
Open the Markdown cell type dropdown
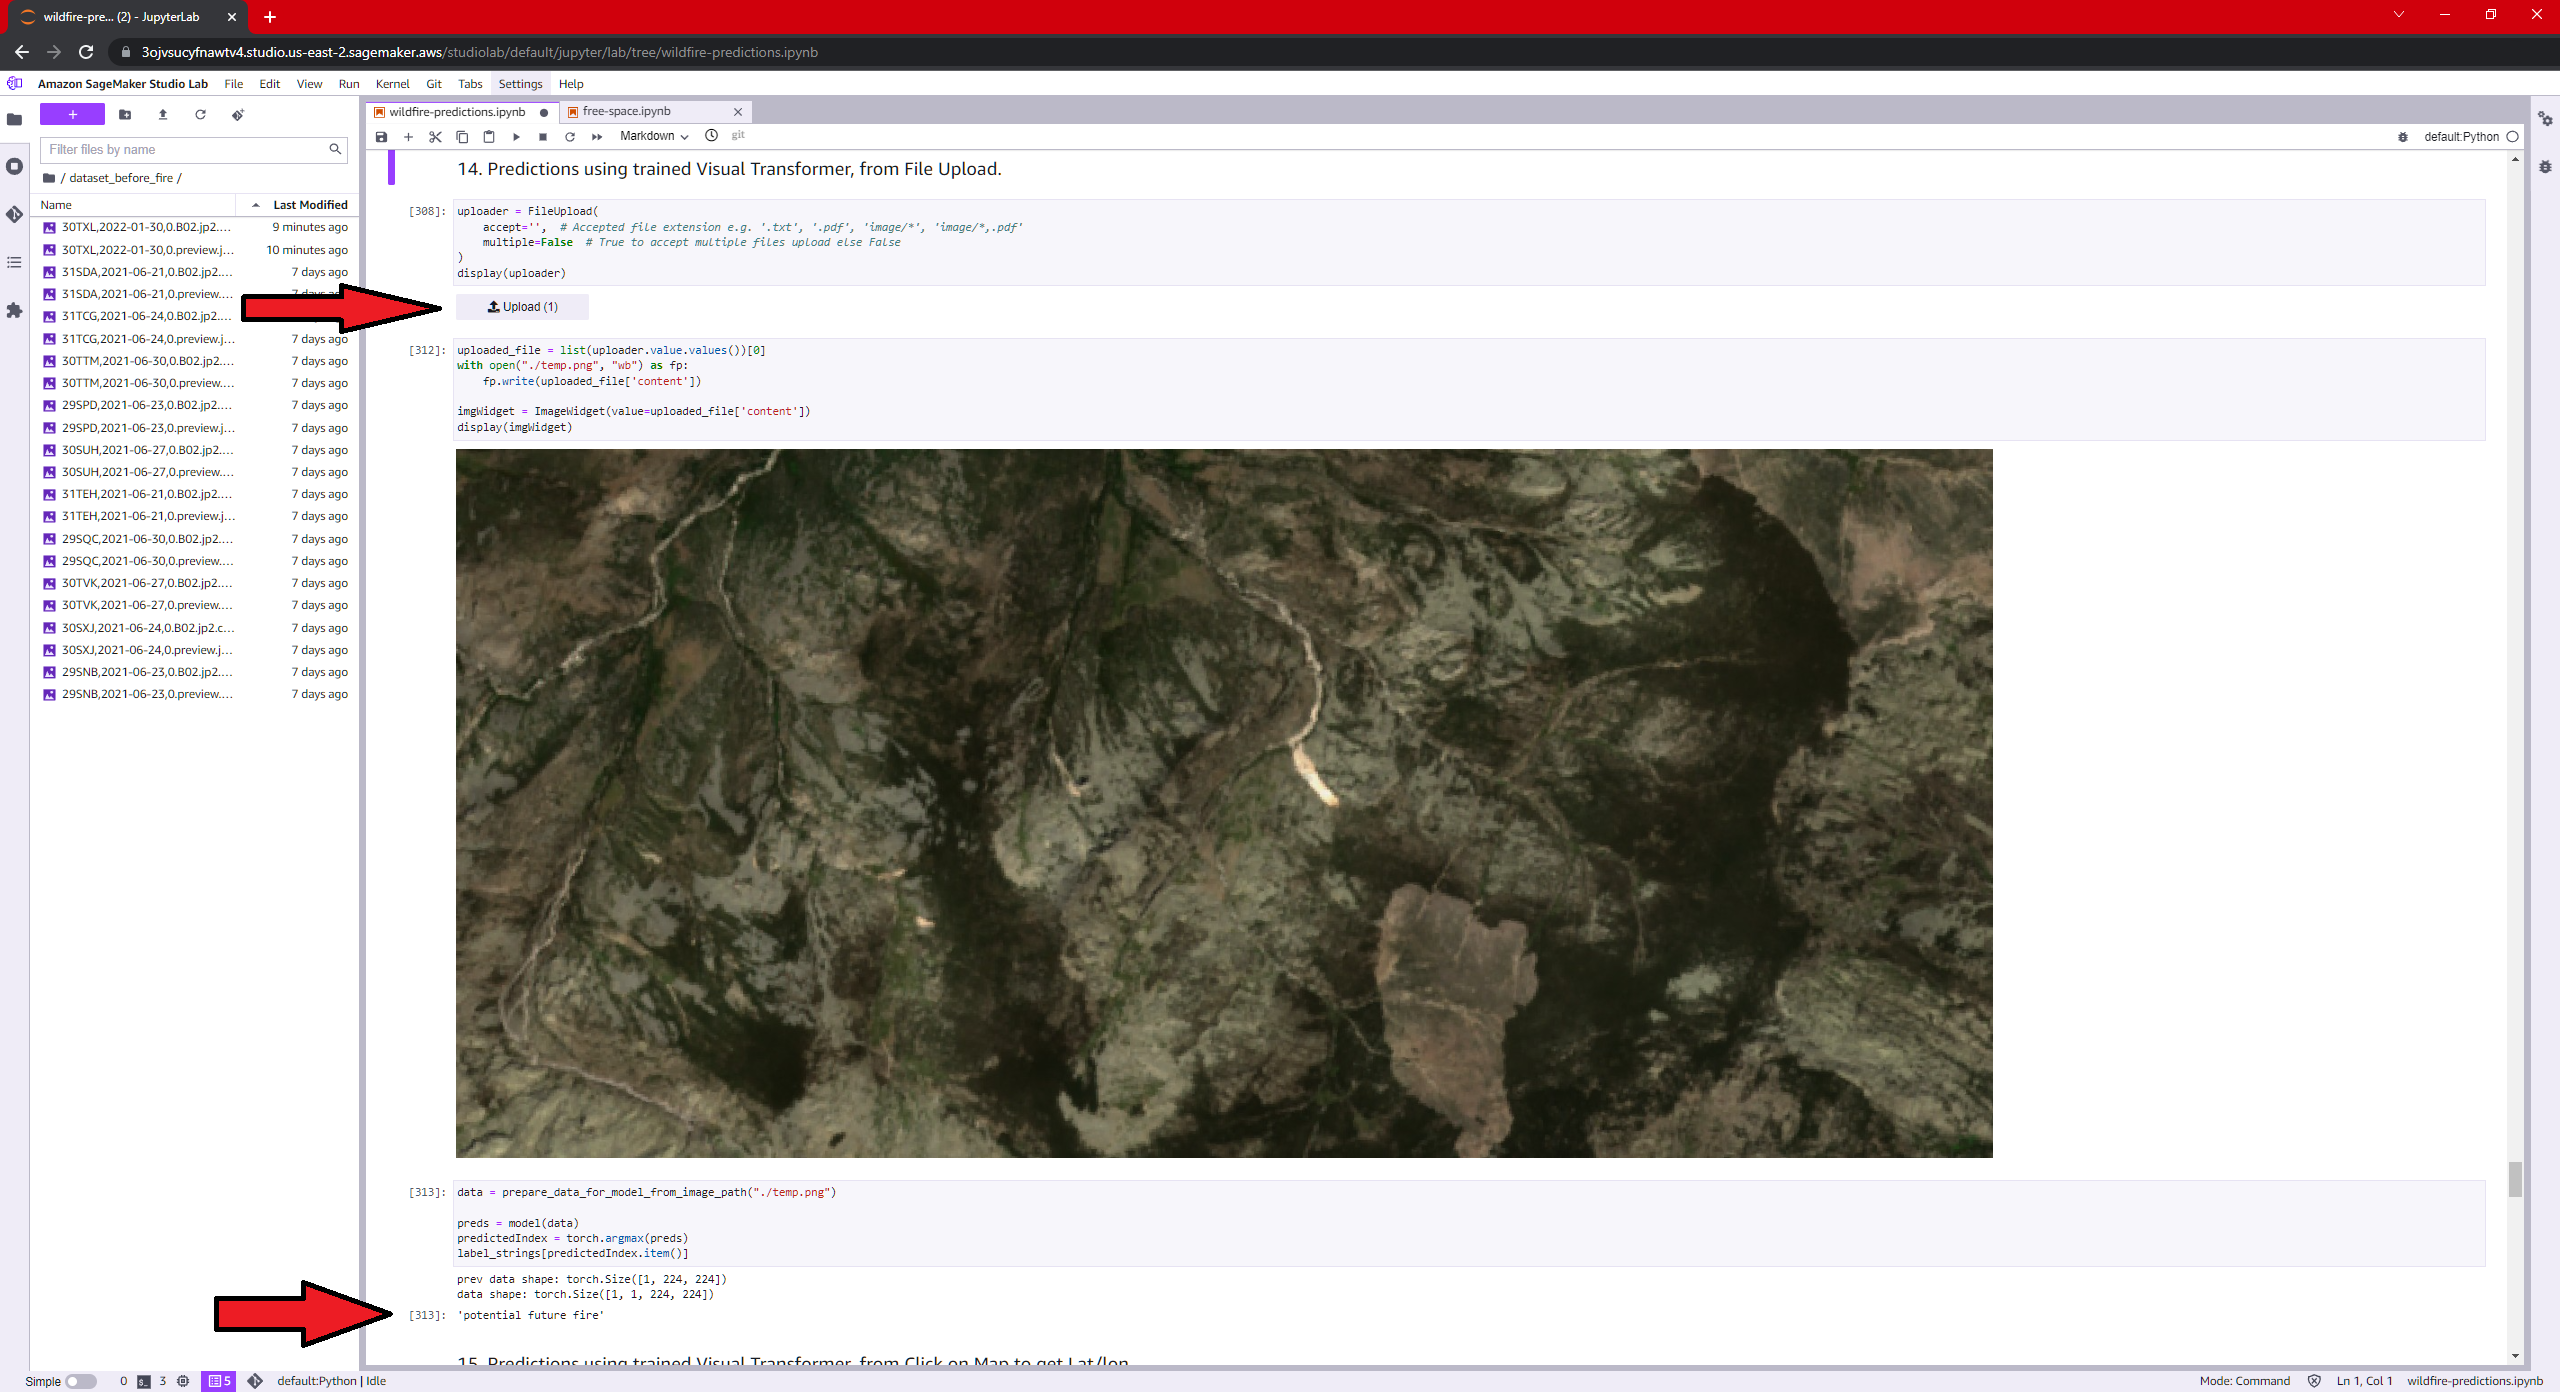pos(654,136)
